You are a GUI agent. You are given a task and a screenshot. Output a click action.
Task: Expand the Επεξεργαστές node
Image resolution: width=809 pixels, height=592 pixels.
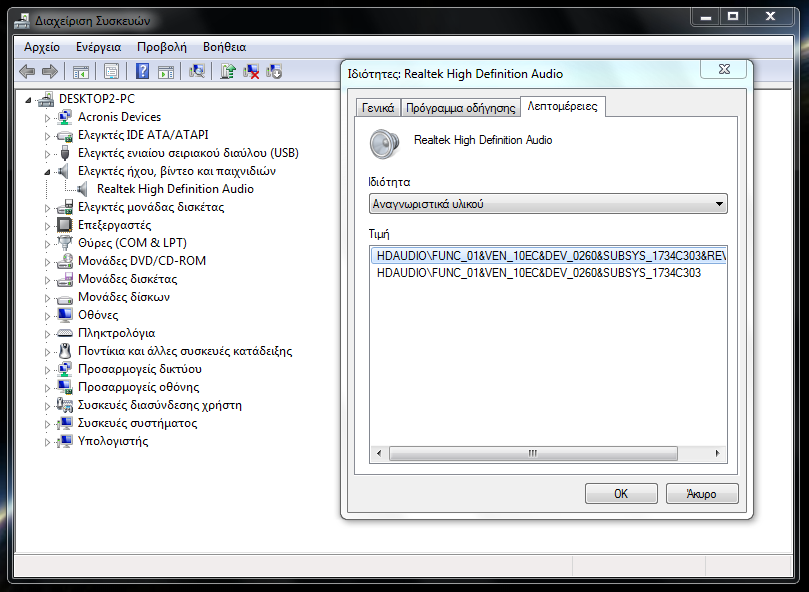click(x=47, y=226)
